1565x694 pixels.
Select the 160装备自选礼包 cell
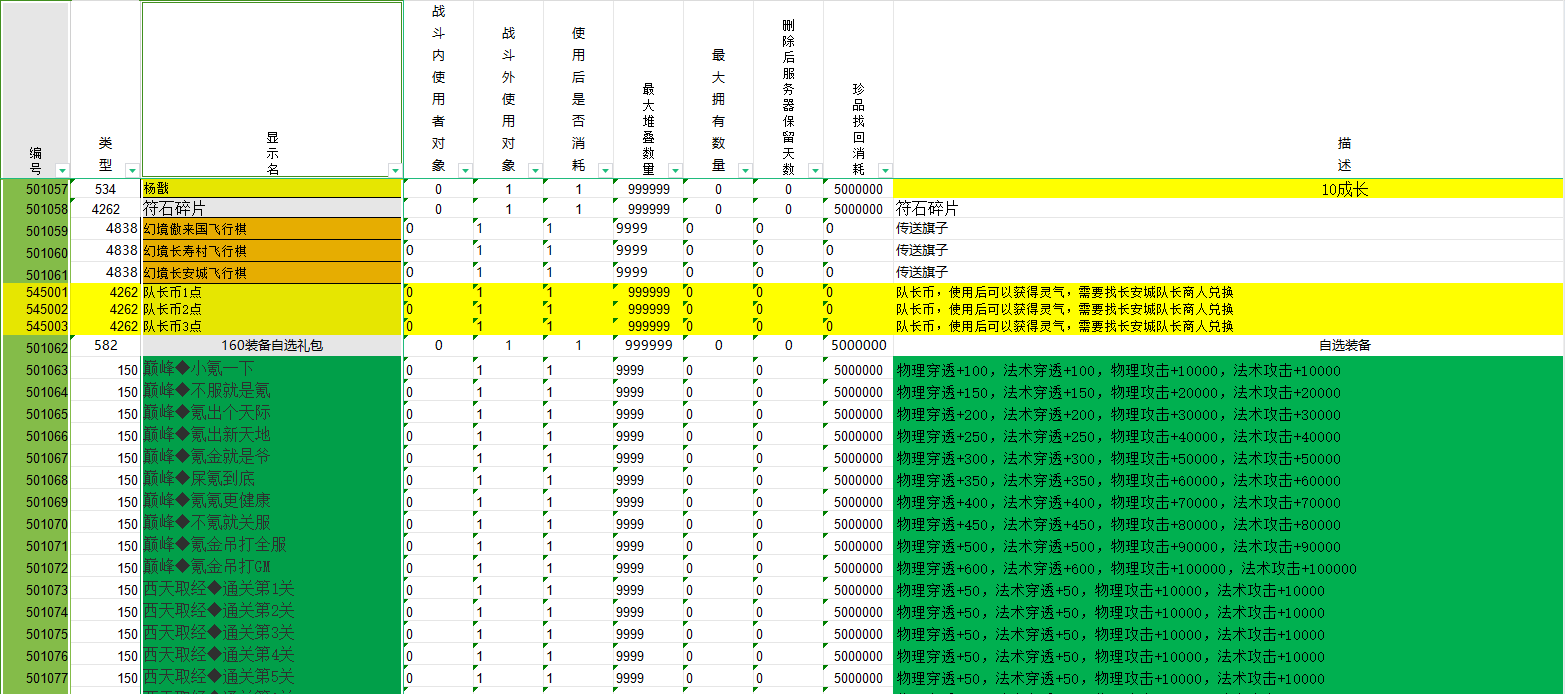[x=271, y=346]
